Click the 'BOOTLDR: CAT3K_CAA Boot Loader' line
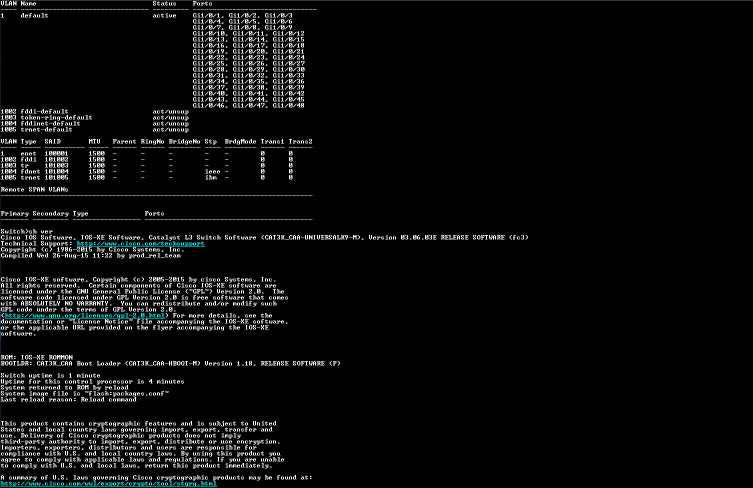 pyautogui.click(x=170, y=364)
